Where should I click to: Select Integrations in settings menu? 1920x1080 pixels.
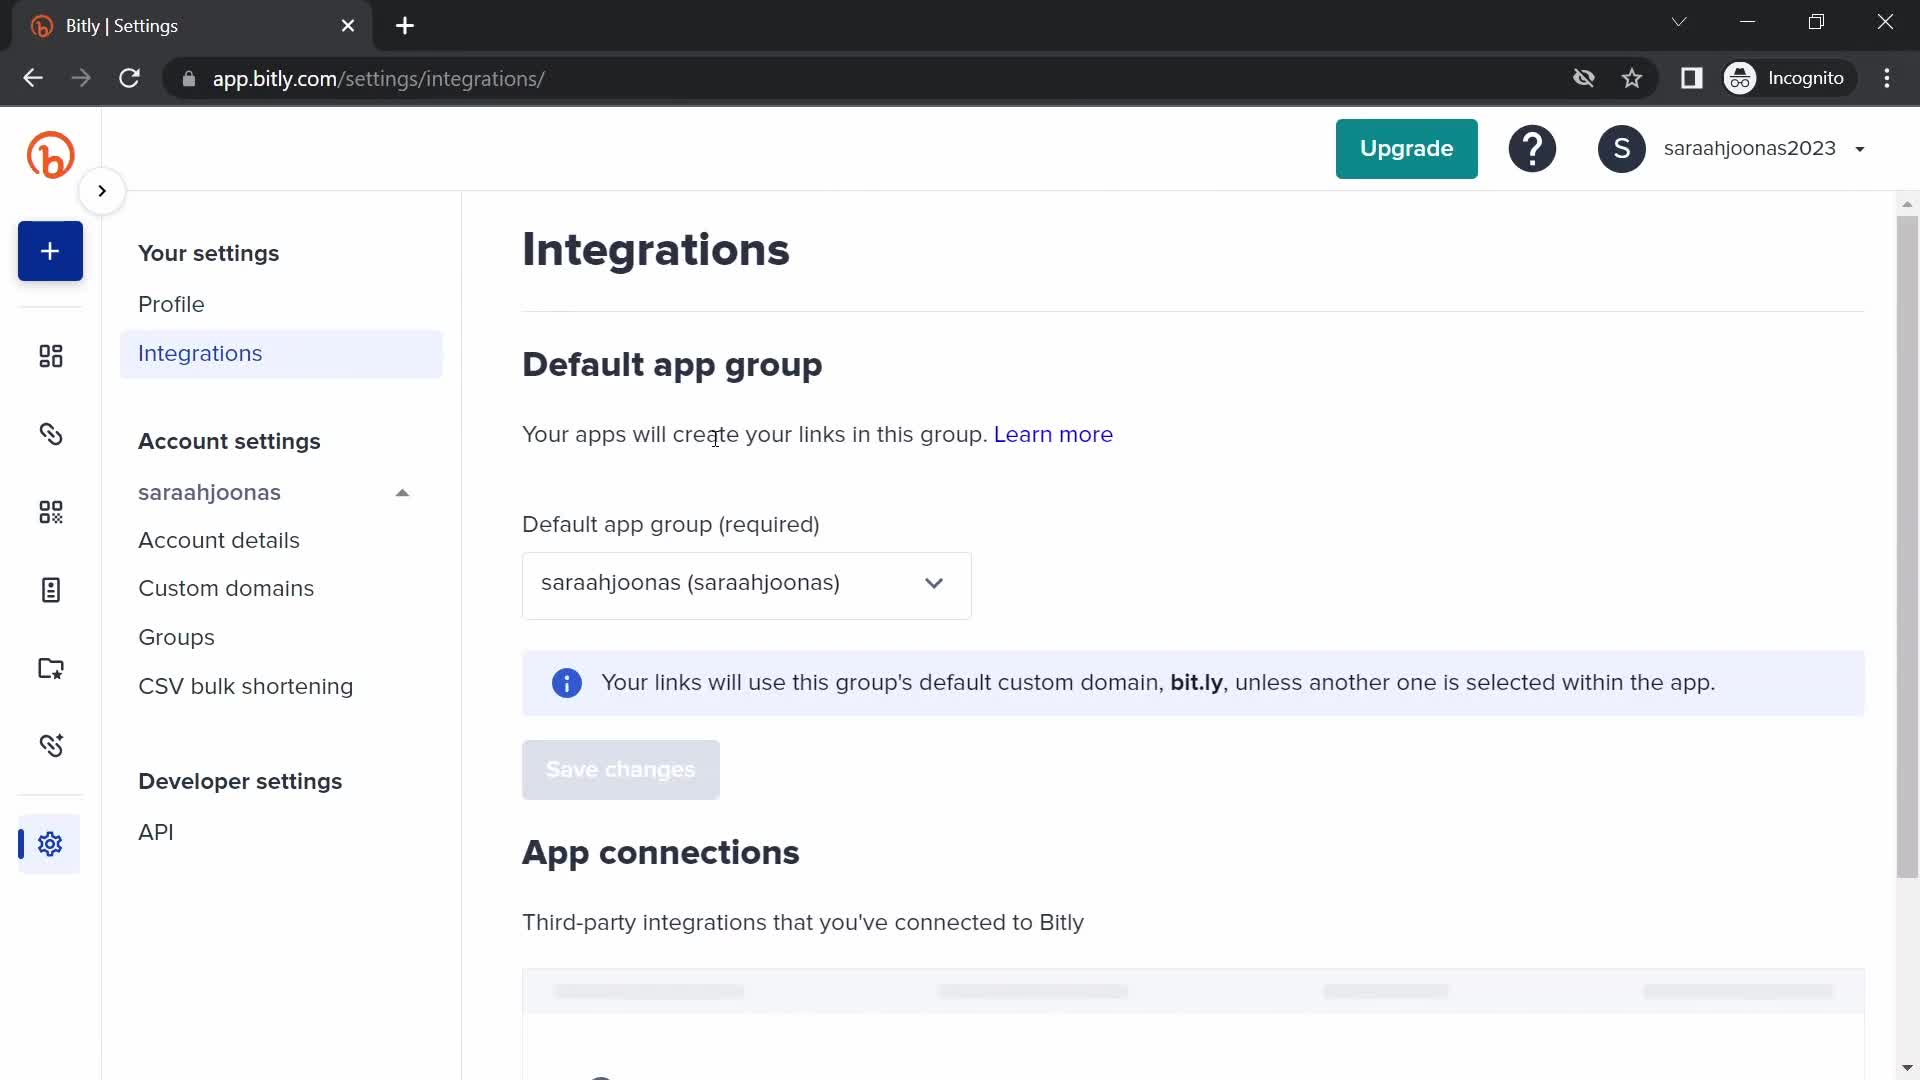(x=281, y=354)
